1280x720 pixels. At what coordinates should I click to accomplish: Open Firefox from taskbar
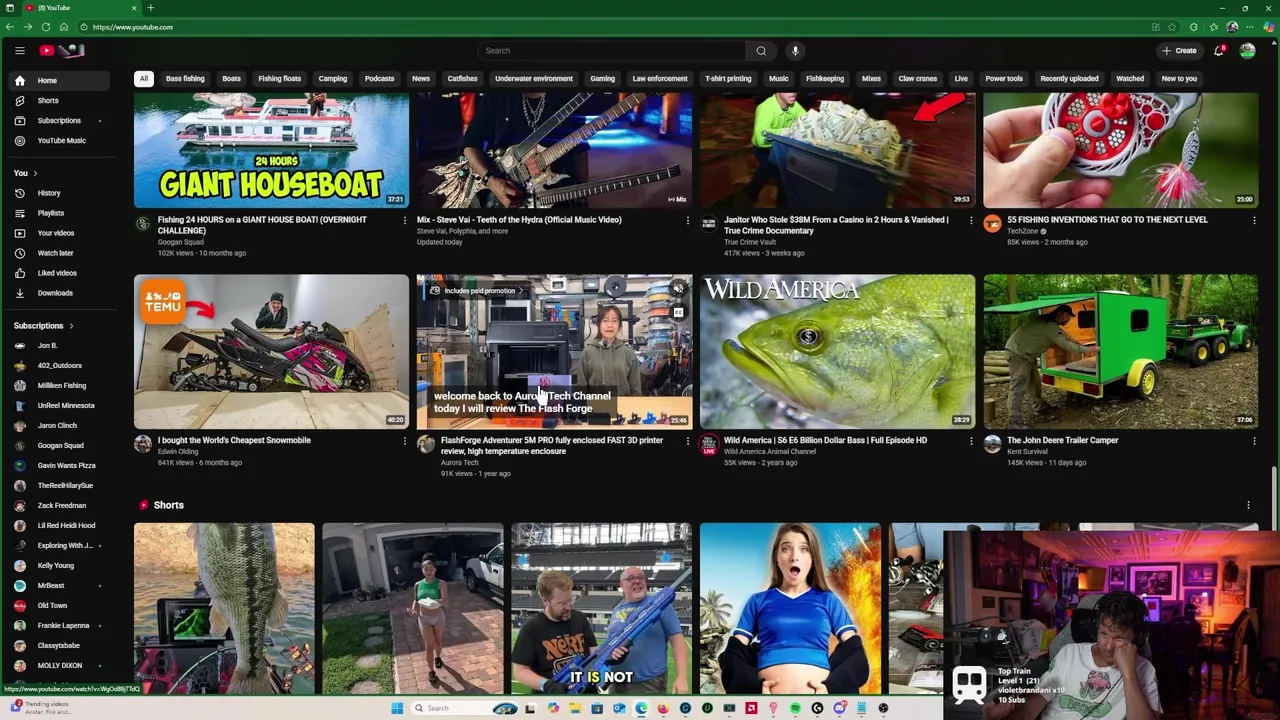tap(663, 708)
